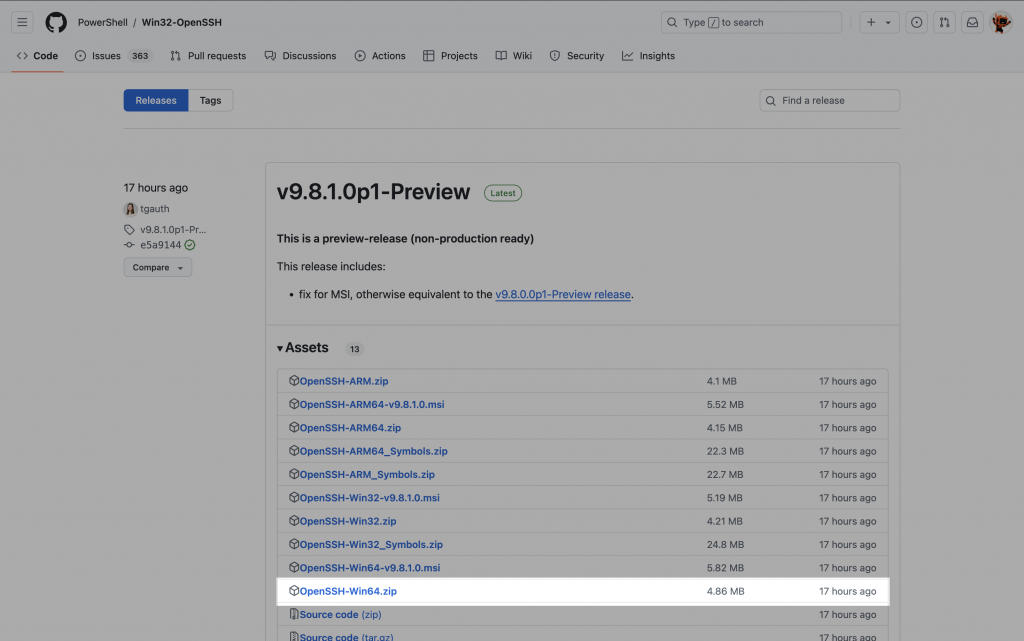This screenshot has width=1024, height=641.
Task: Open the Insights tab
Action: [648, 56]
